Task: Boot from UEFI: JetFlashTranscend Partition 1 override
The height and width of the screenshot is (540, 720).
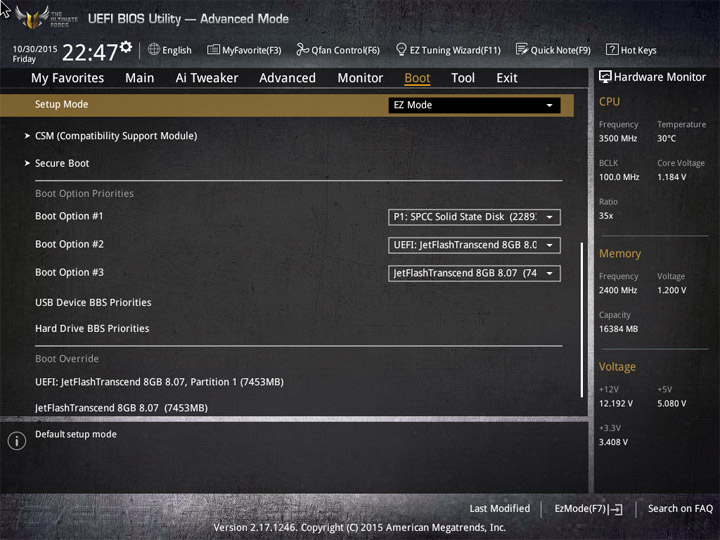Action: [159, 382]
